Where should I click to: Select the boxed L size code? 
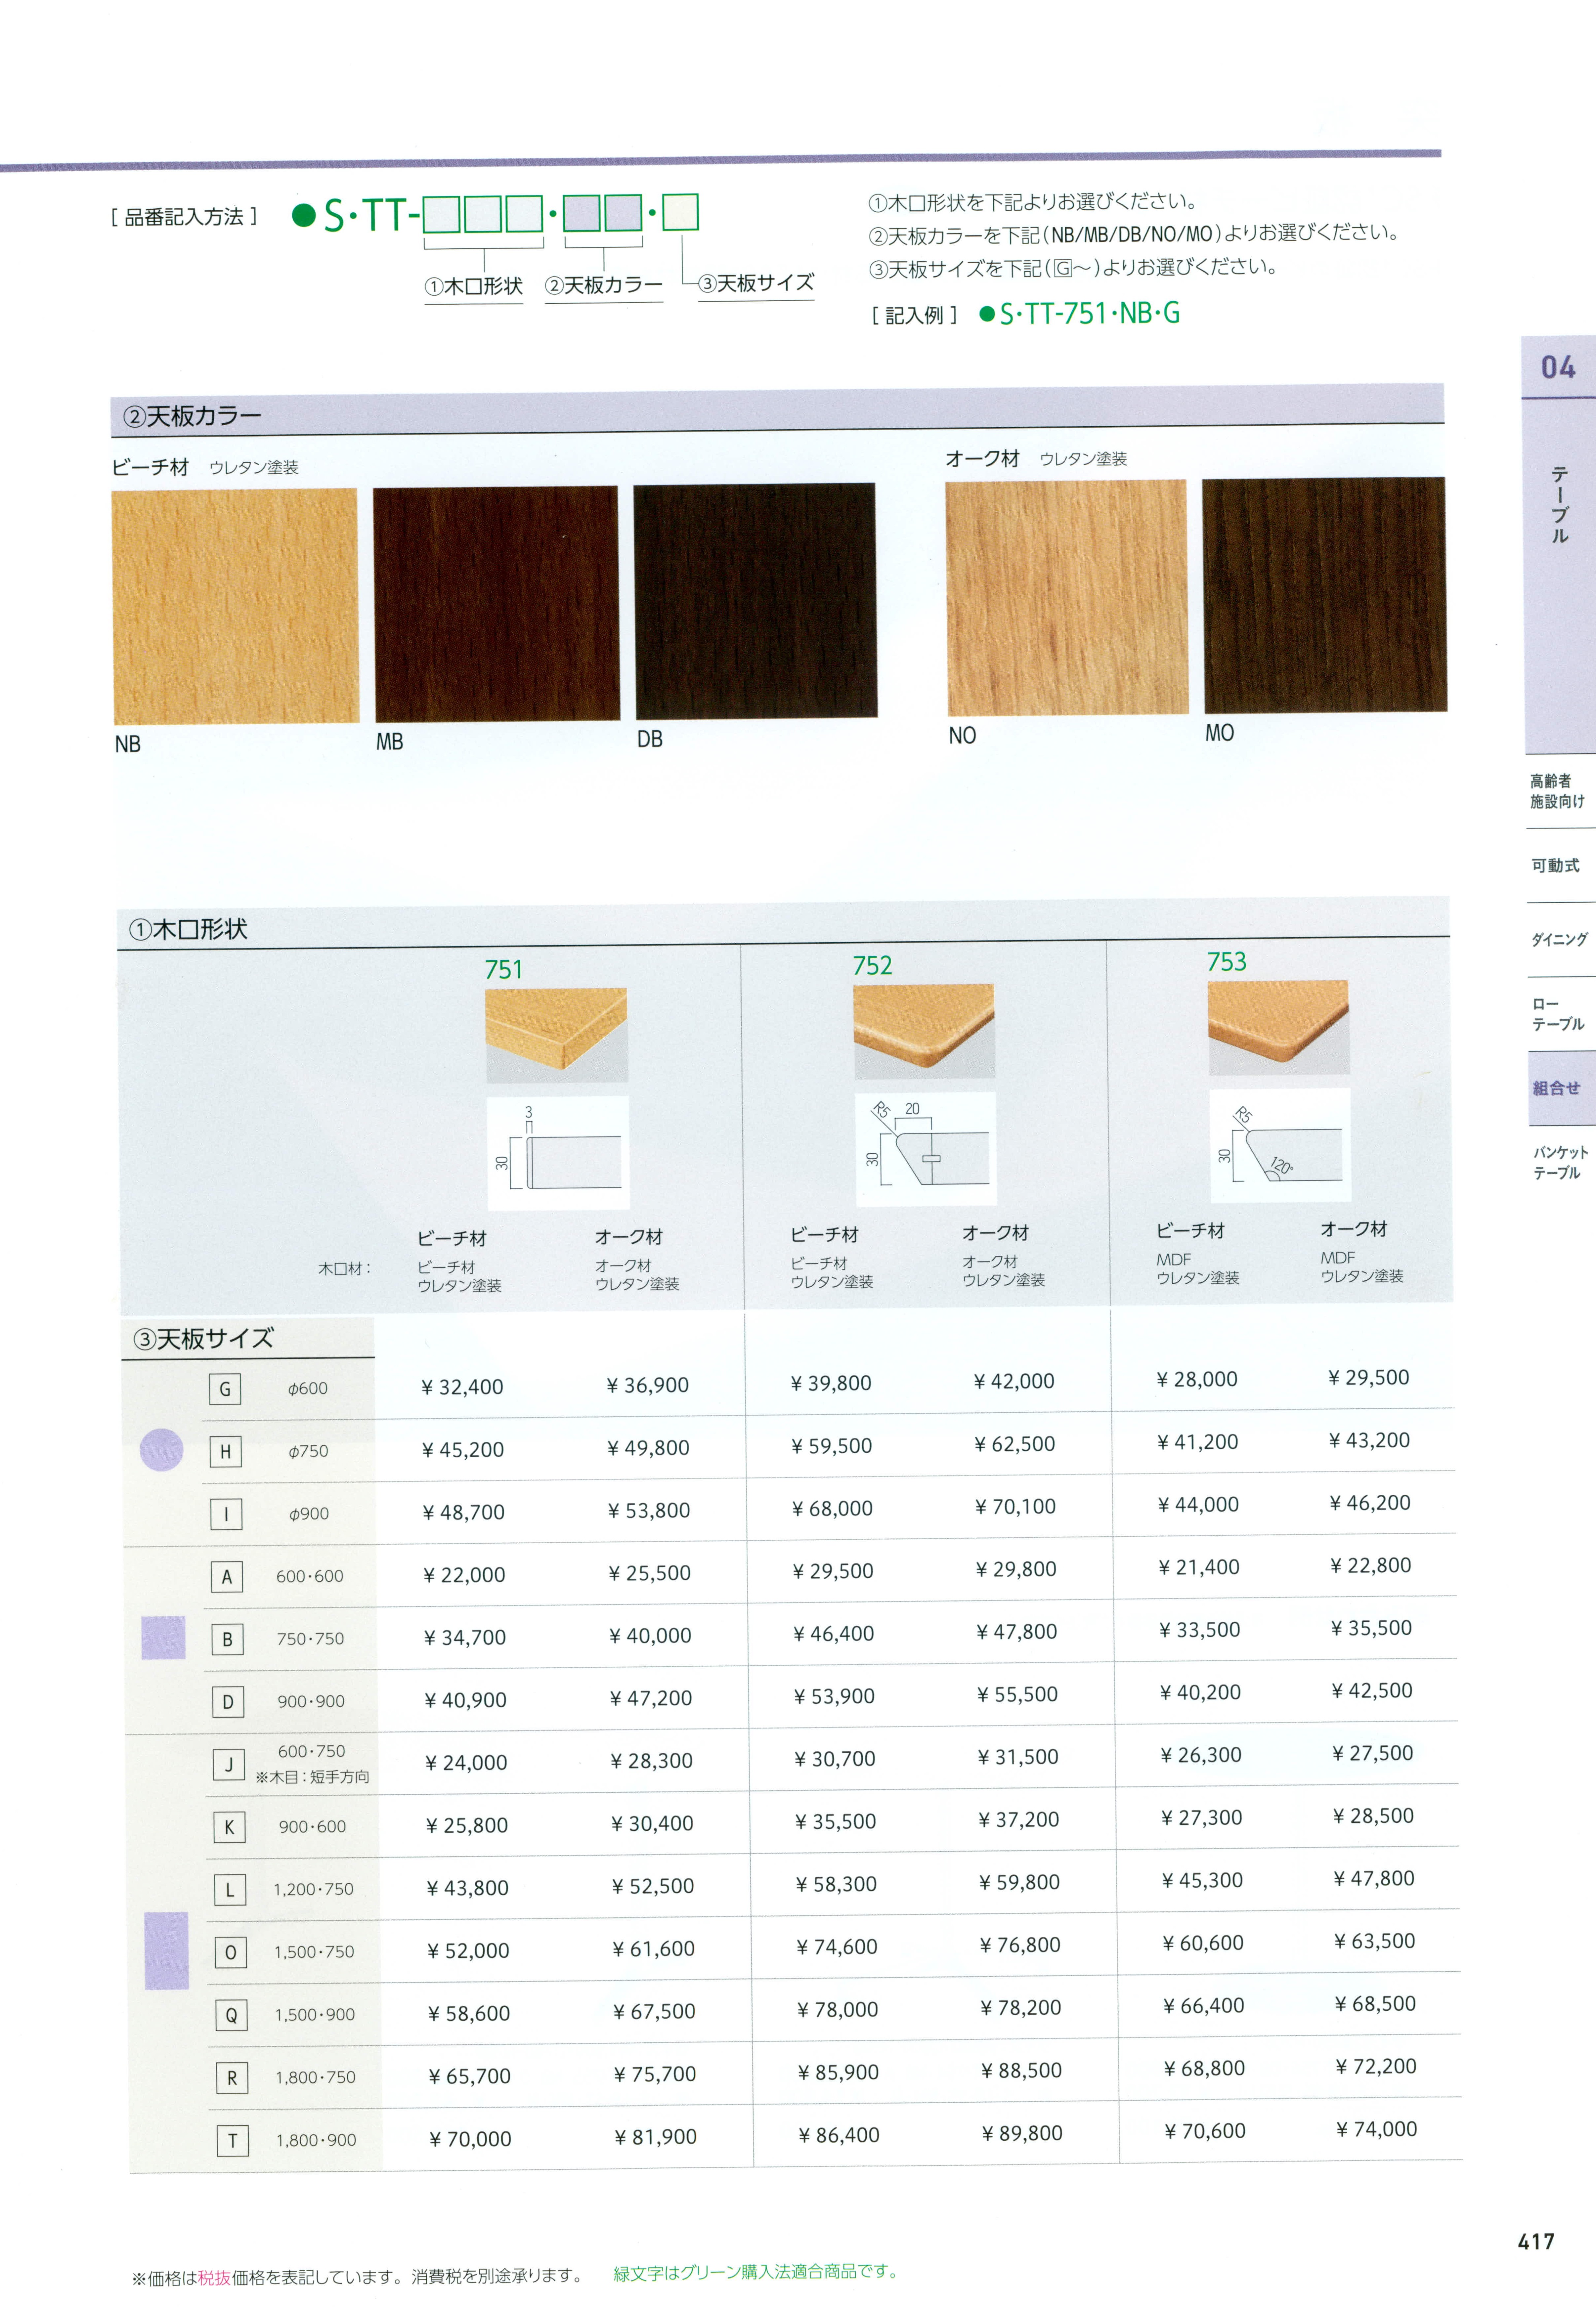pyautogui.click(x=230, y=1890)
